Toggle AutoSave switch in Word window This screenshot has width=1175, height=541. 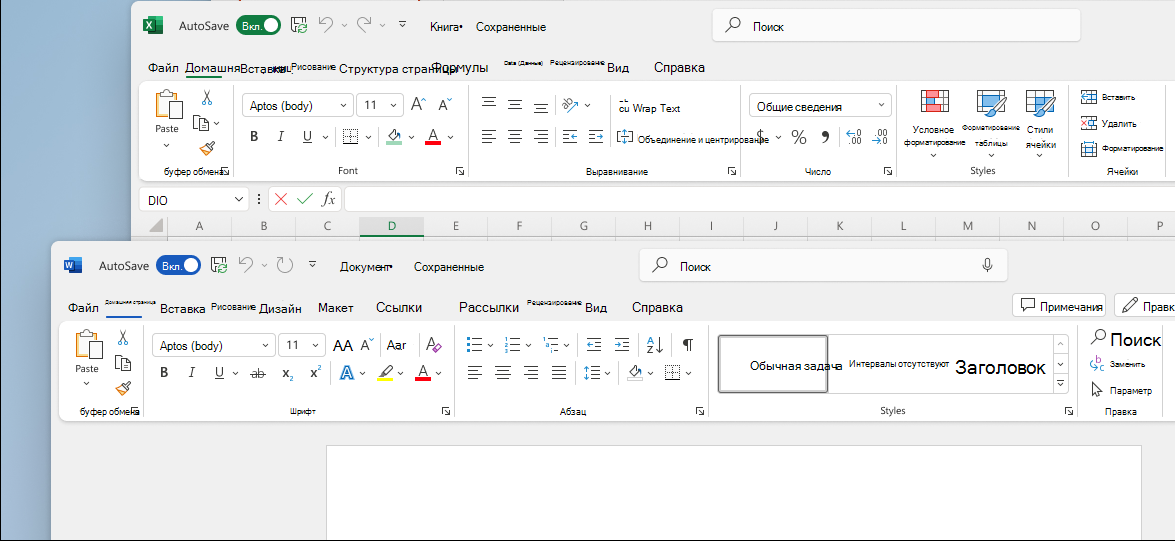point(178,265)
